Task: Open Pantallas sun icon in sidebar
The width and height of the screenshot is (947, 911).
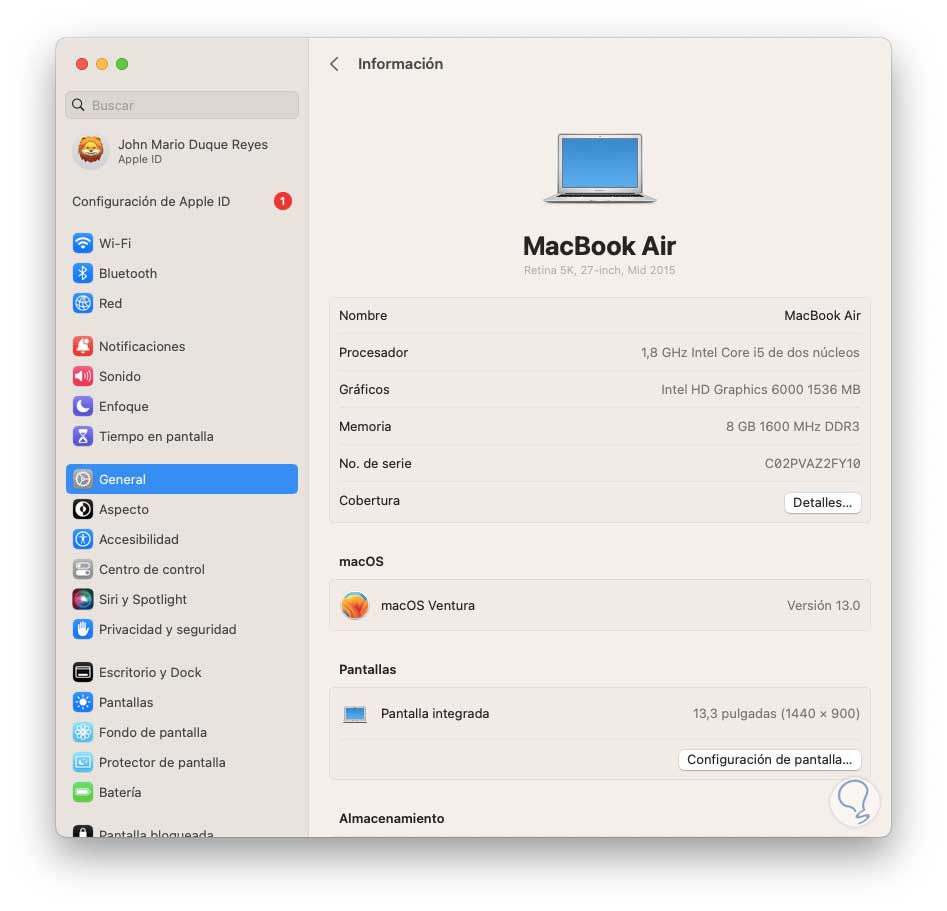Action: coord(83,702)
